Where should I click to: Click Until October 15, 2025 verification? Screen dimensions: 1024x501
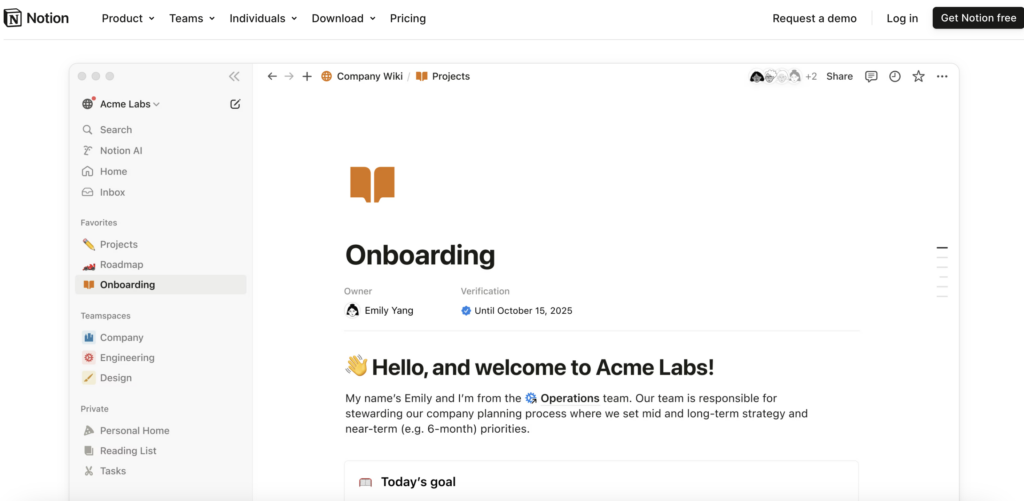click(523, 311)
